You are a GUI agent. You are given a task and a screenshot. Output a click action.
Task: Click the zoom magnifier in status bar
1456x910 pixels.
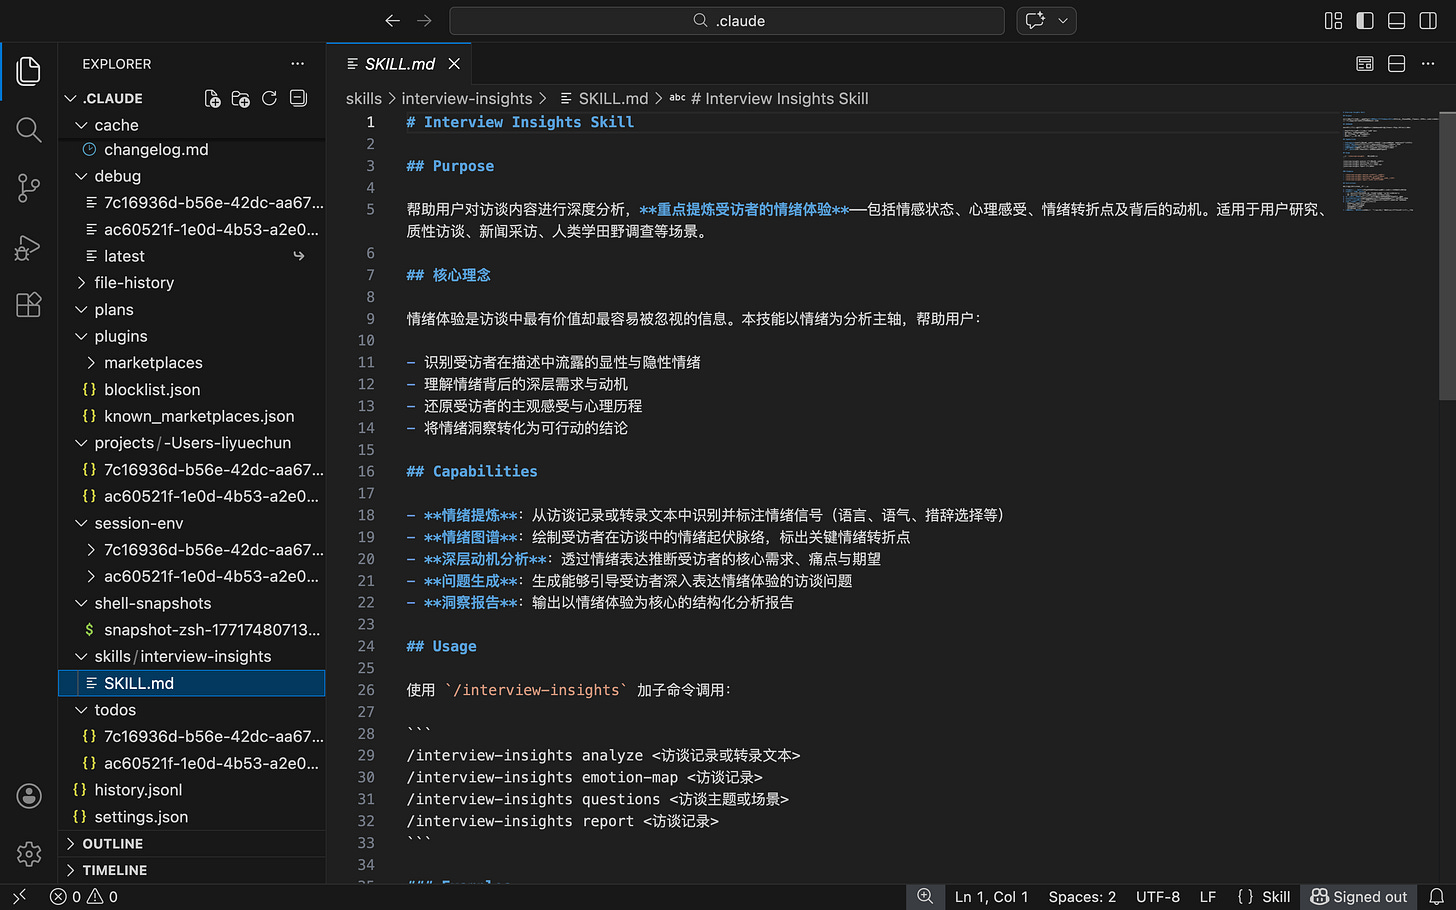pos(925,897)
